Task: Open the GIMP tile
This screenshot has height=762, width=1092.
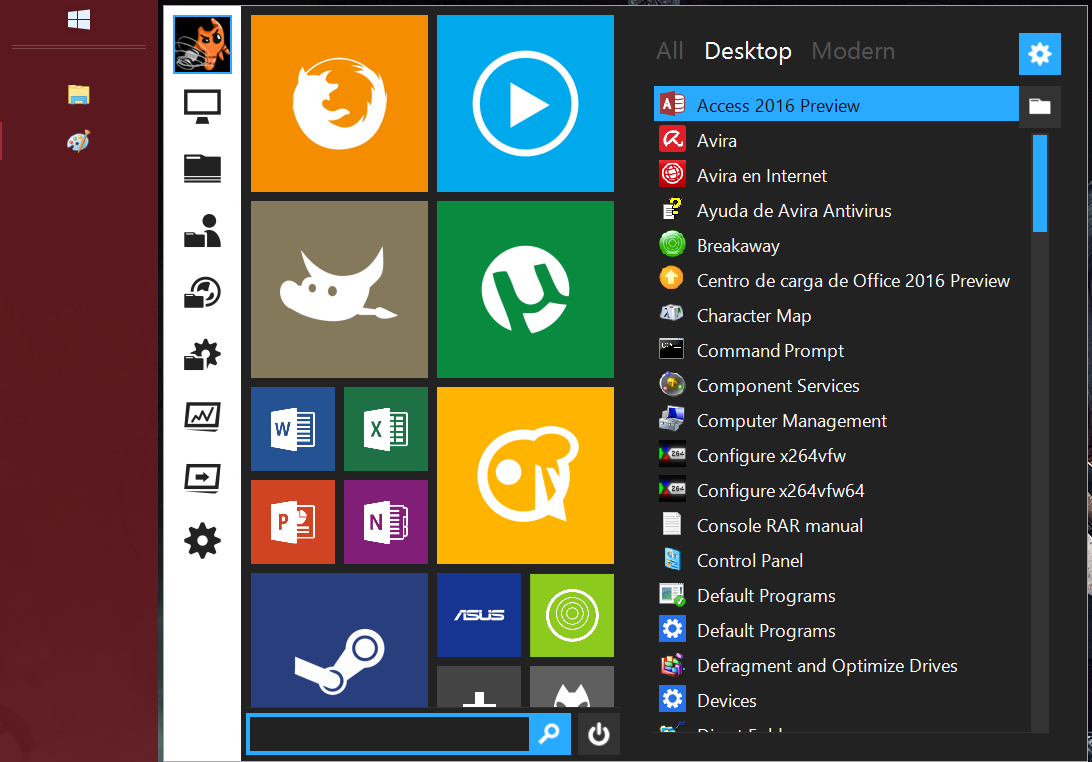Action: click(x=339, y=289)
